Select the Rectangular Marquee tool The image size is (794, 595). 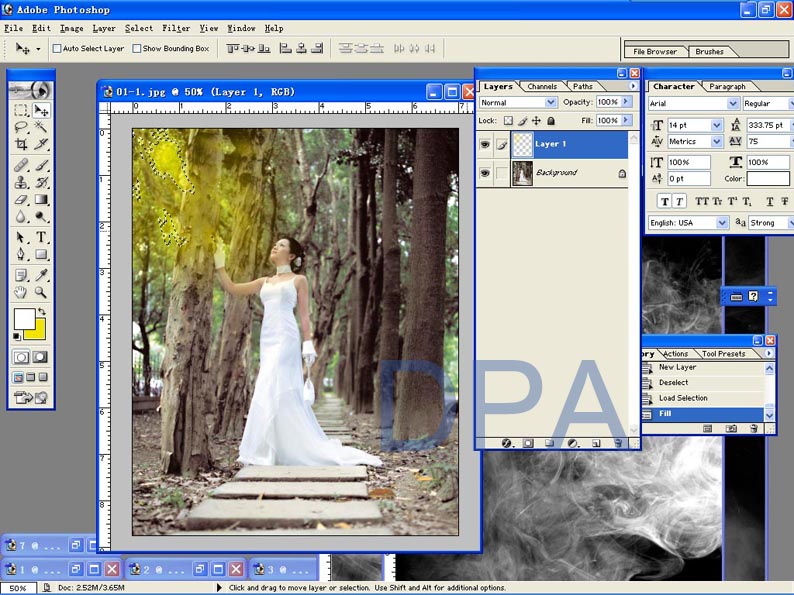[21, 110]
